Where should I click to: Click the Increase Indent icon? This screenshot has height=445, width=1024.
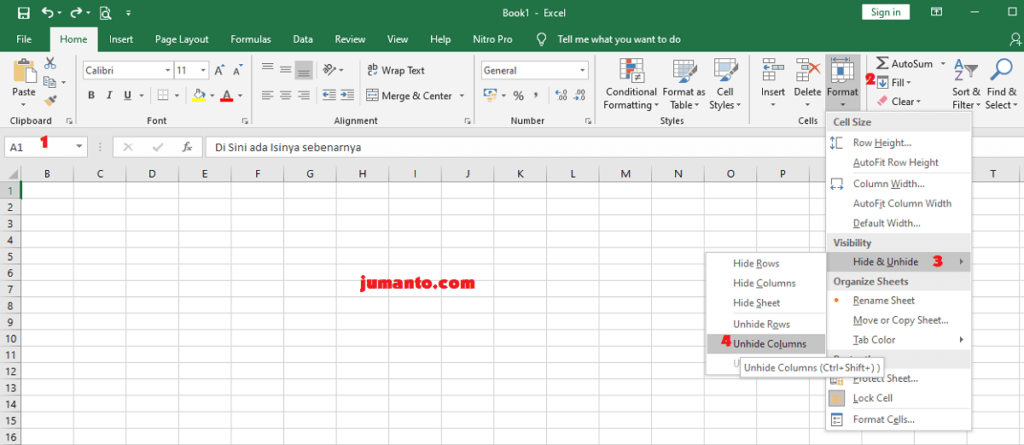pyautogui.click(x=347, y=95)
